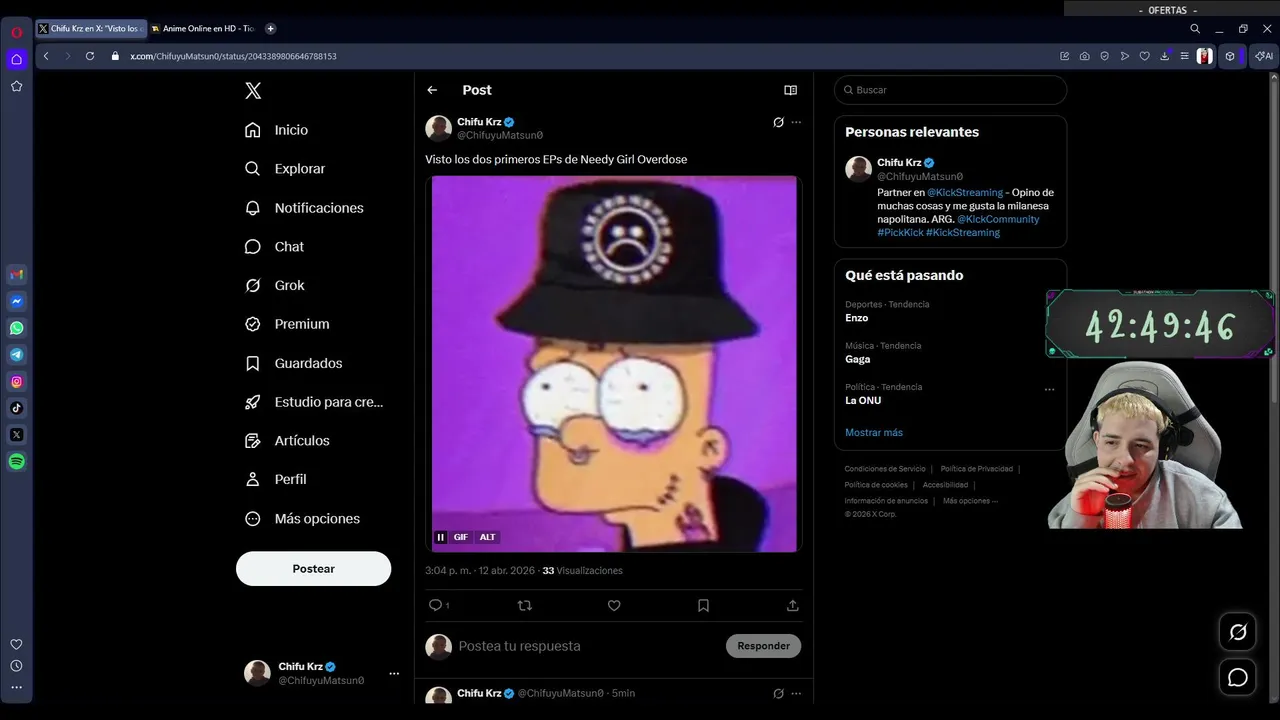Open a new browser tab
1280x720 pixels.
click(x=270, y=29)
